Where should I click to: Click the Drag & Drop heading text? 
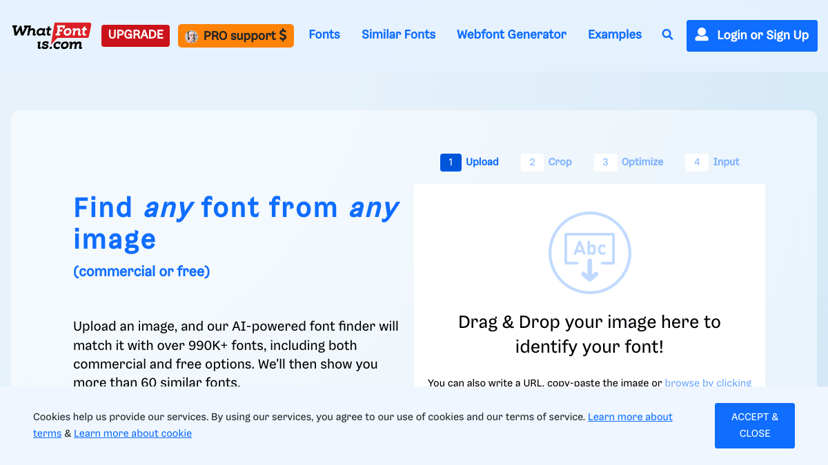click(589, 334)
